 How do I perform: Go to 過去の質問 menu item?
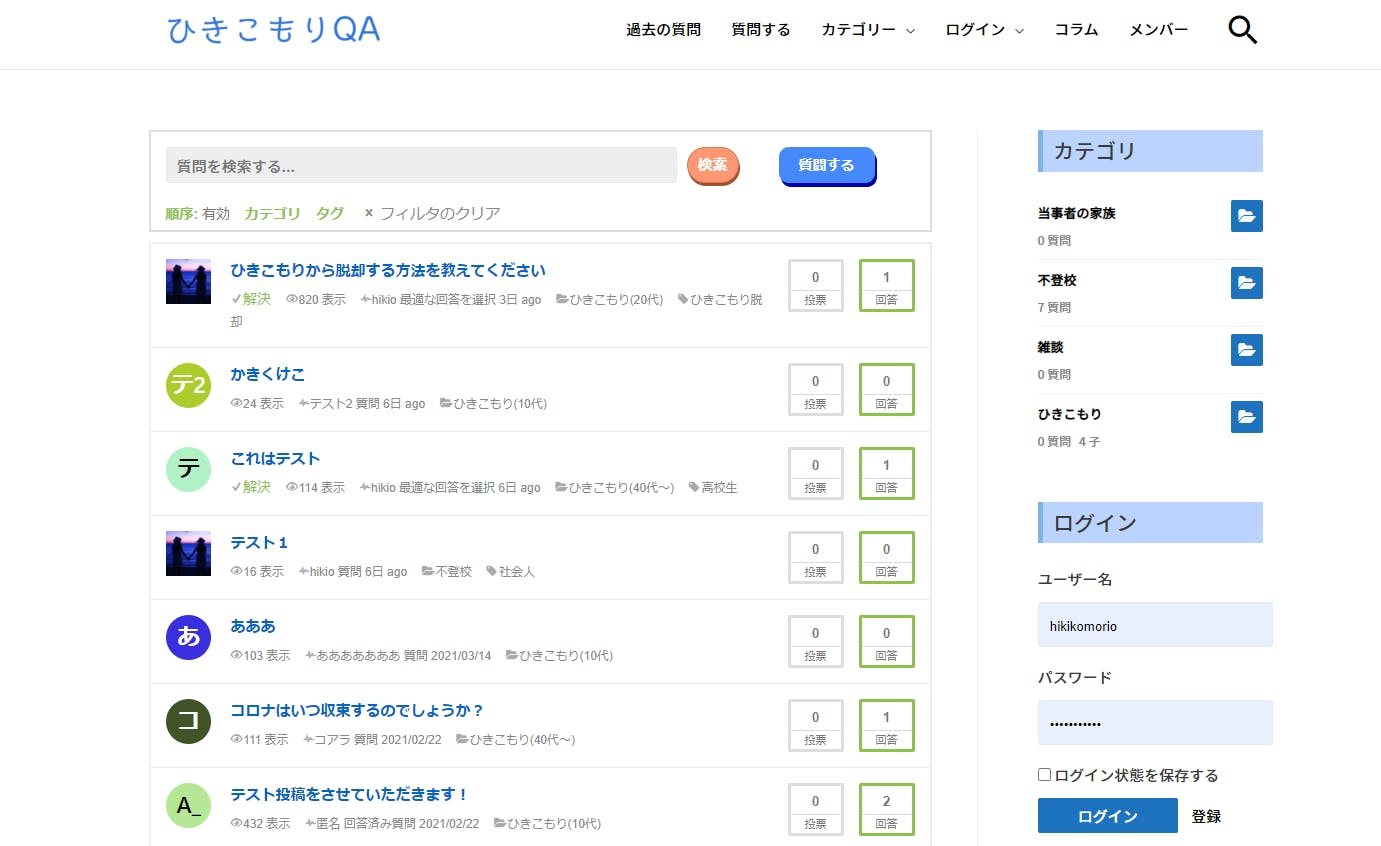[x=663, y=30]
